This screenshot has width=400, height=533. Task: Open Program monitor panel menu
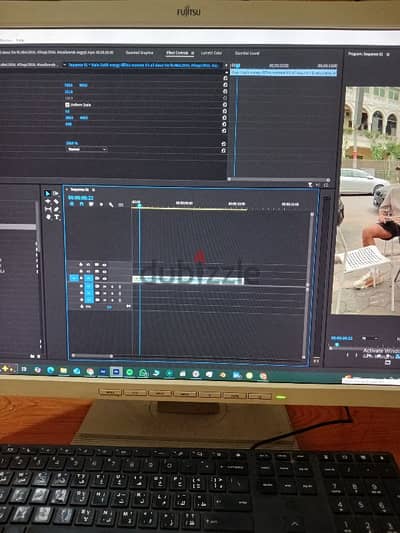(388, 54)
